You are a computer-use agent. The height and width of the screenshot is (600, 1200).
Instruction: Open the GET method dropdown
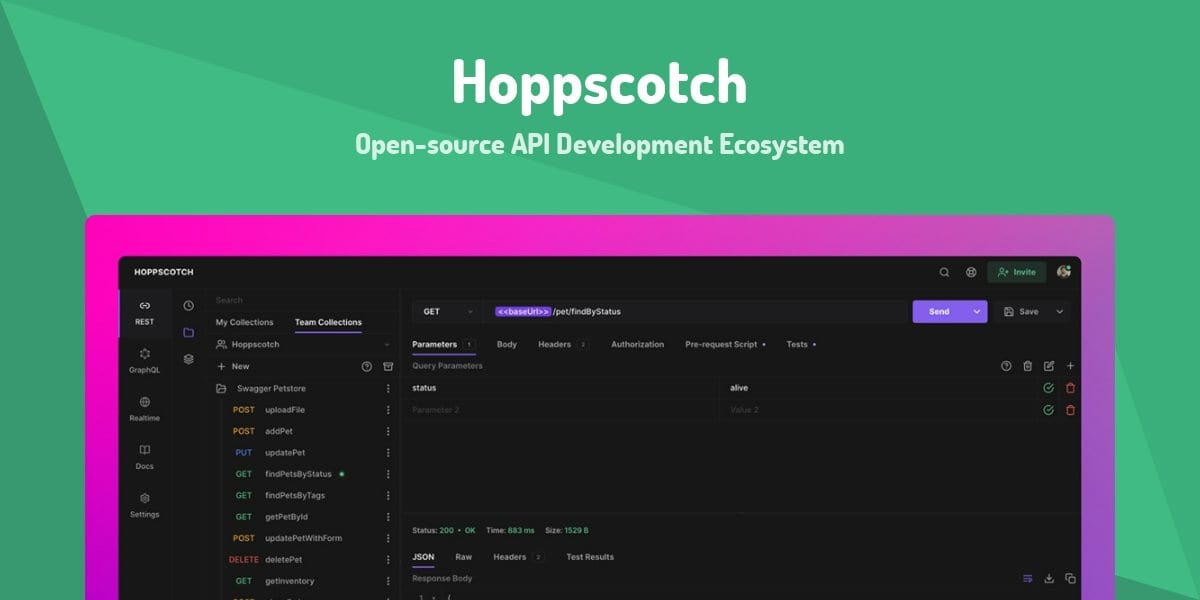445,311
